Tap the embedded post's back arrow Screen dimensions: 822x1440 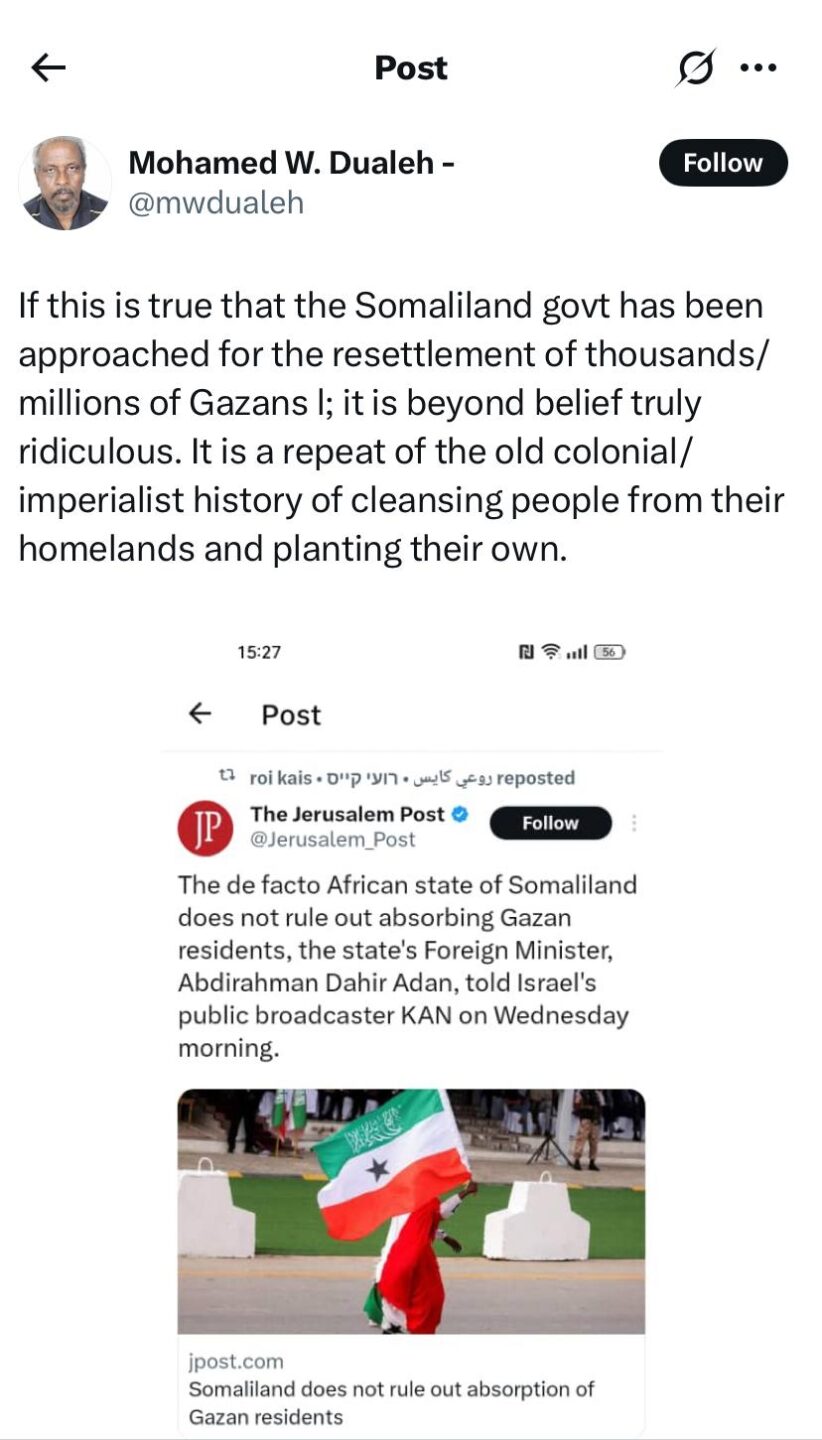pos(201,713)
